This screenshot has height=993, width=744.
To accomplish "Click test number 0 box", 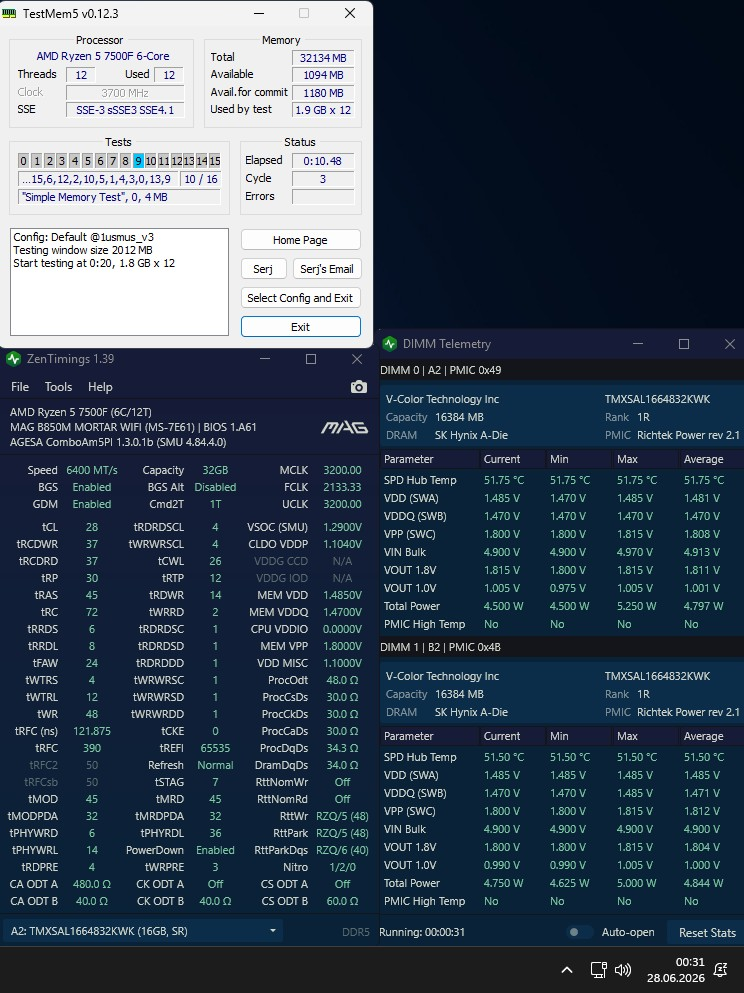I will tap(23, 161).
